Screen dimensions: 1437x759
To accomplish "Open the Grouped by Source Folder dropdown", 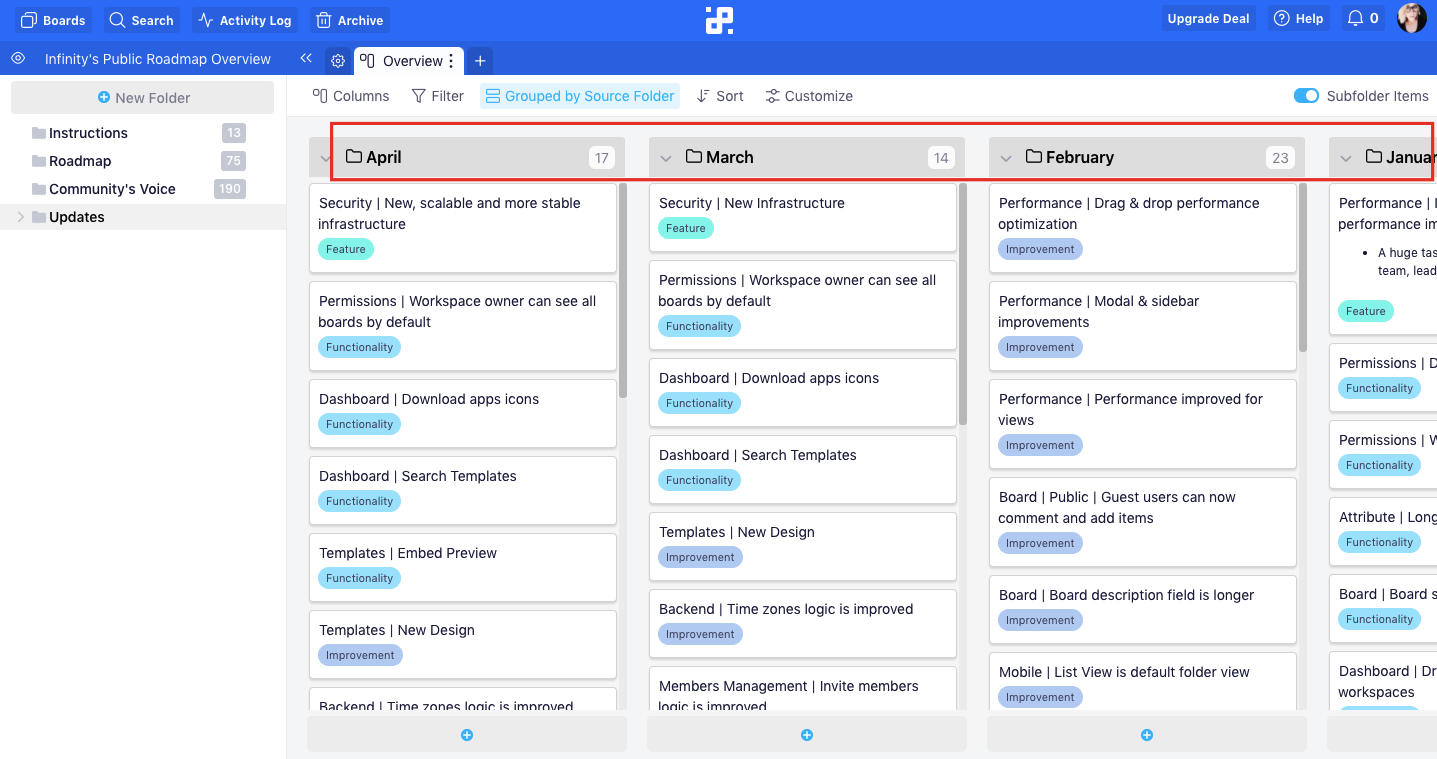I will [x=580, y=96].
